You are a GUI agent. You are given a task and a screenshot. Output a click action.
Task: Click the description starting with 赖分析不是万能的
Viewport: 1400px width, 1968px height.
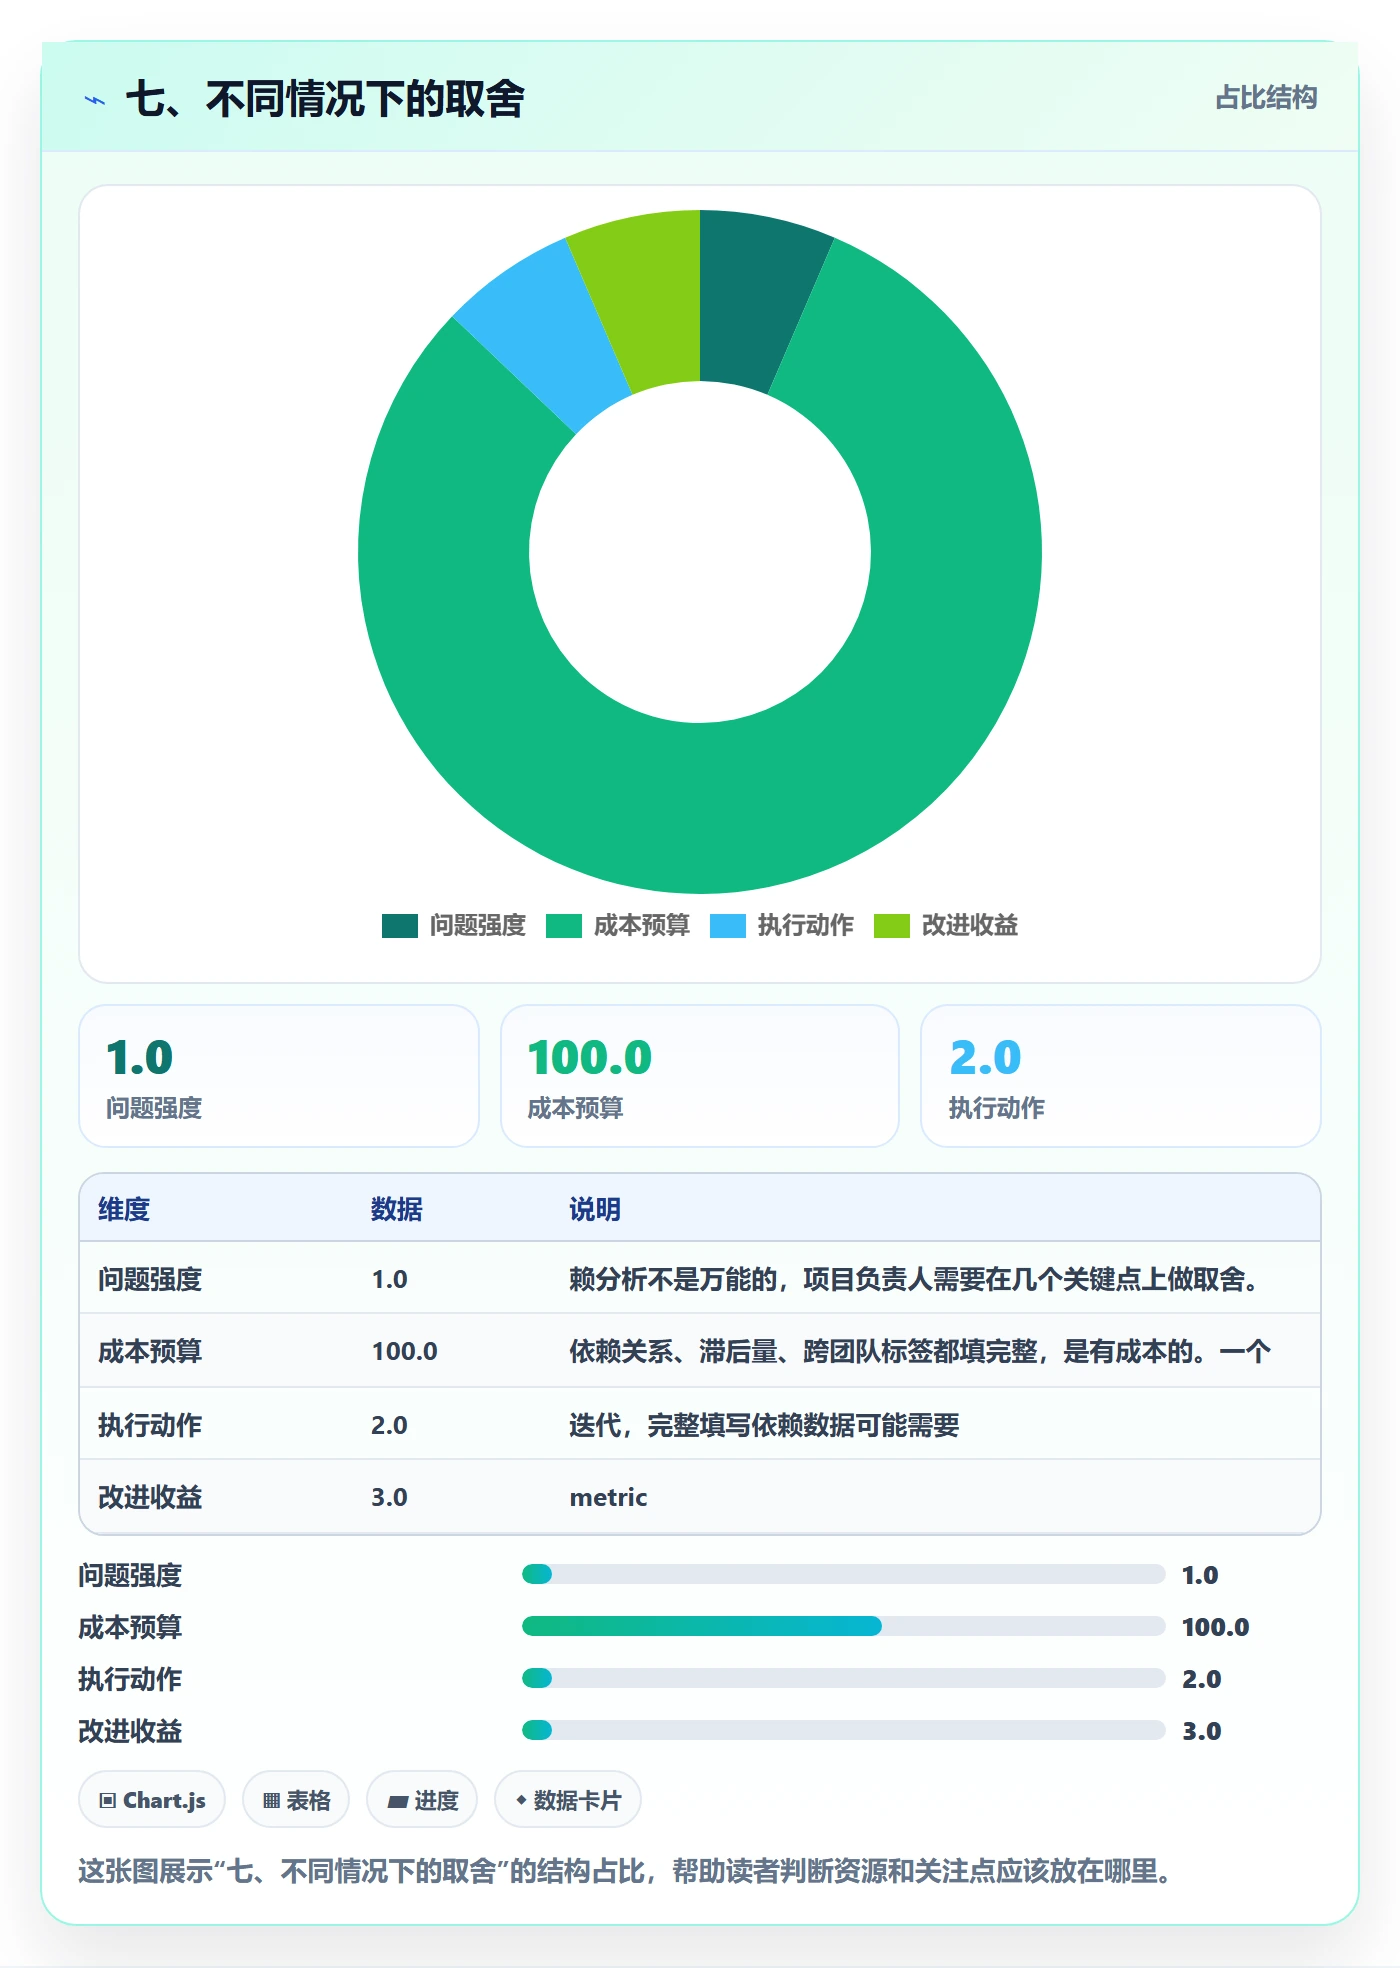point(914,1279)
